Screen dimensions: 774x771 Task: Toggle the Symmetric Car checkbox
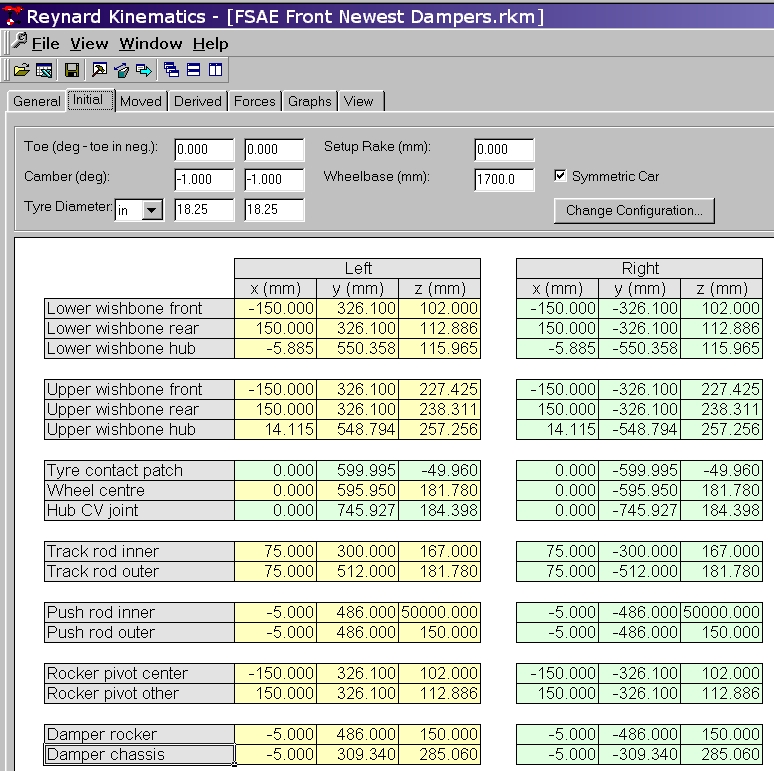point(560,176)
